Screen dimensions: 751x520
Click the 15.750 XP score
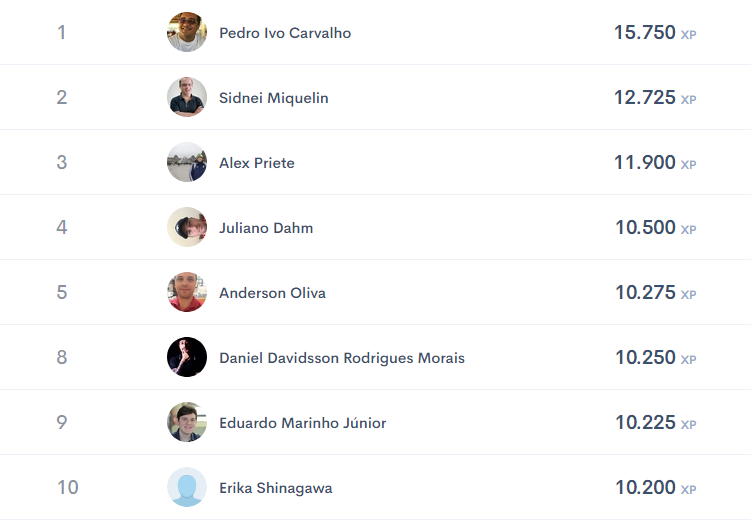tap(655, 33)
